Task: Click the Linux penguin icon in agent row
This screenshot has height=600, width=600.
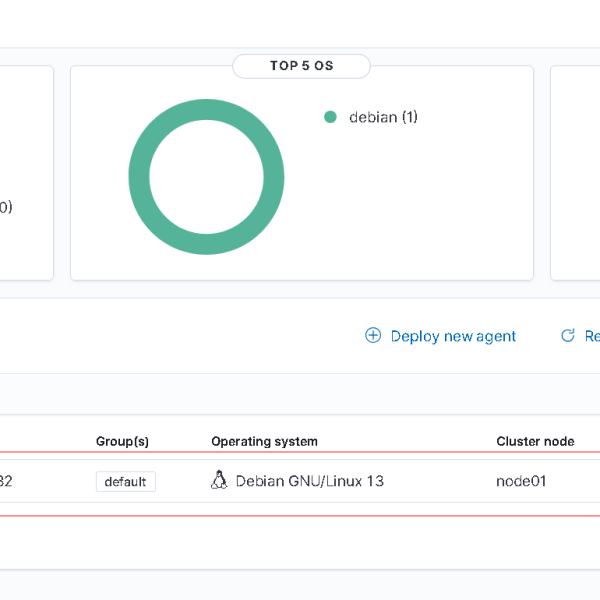Action: pos(219,481)
